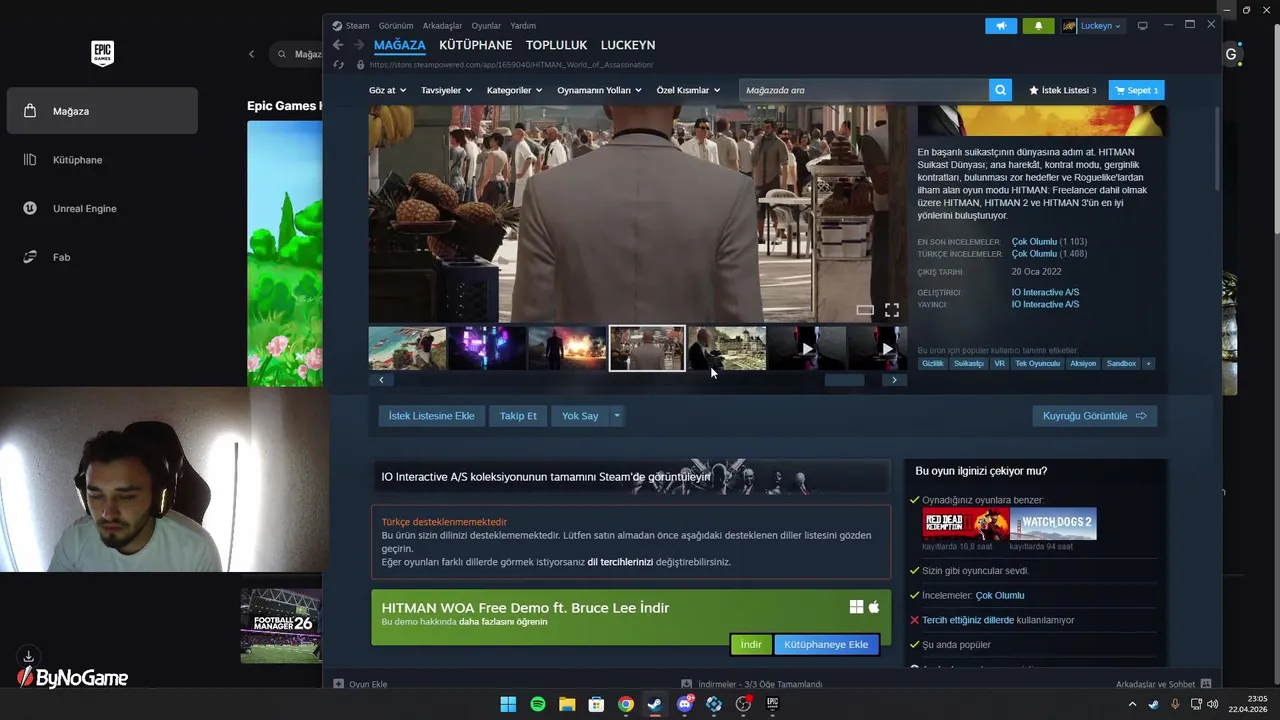
Task: Click Yok Say button
Action: coord(580,416)
